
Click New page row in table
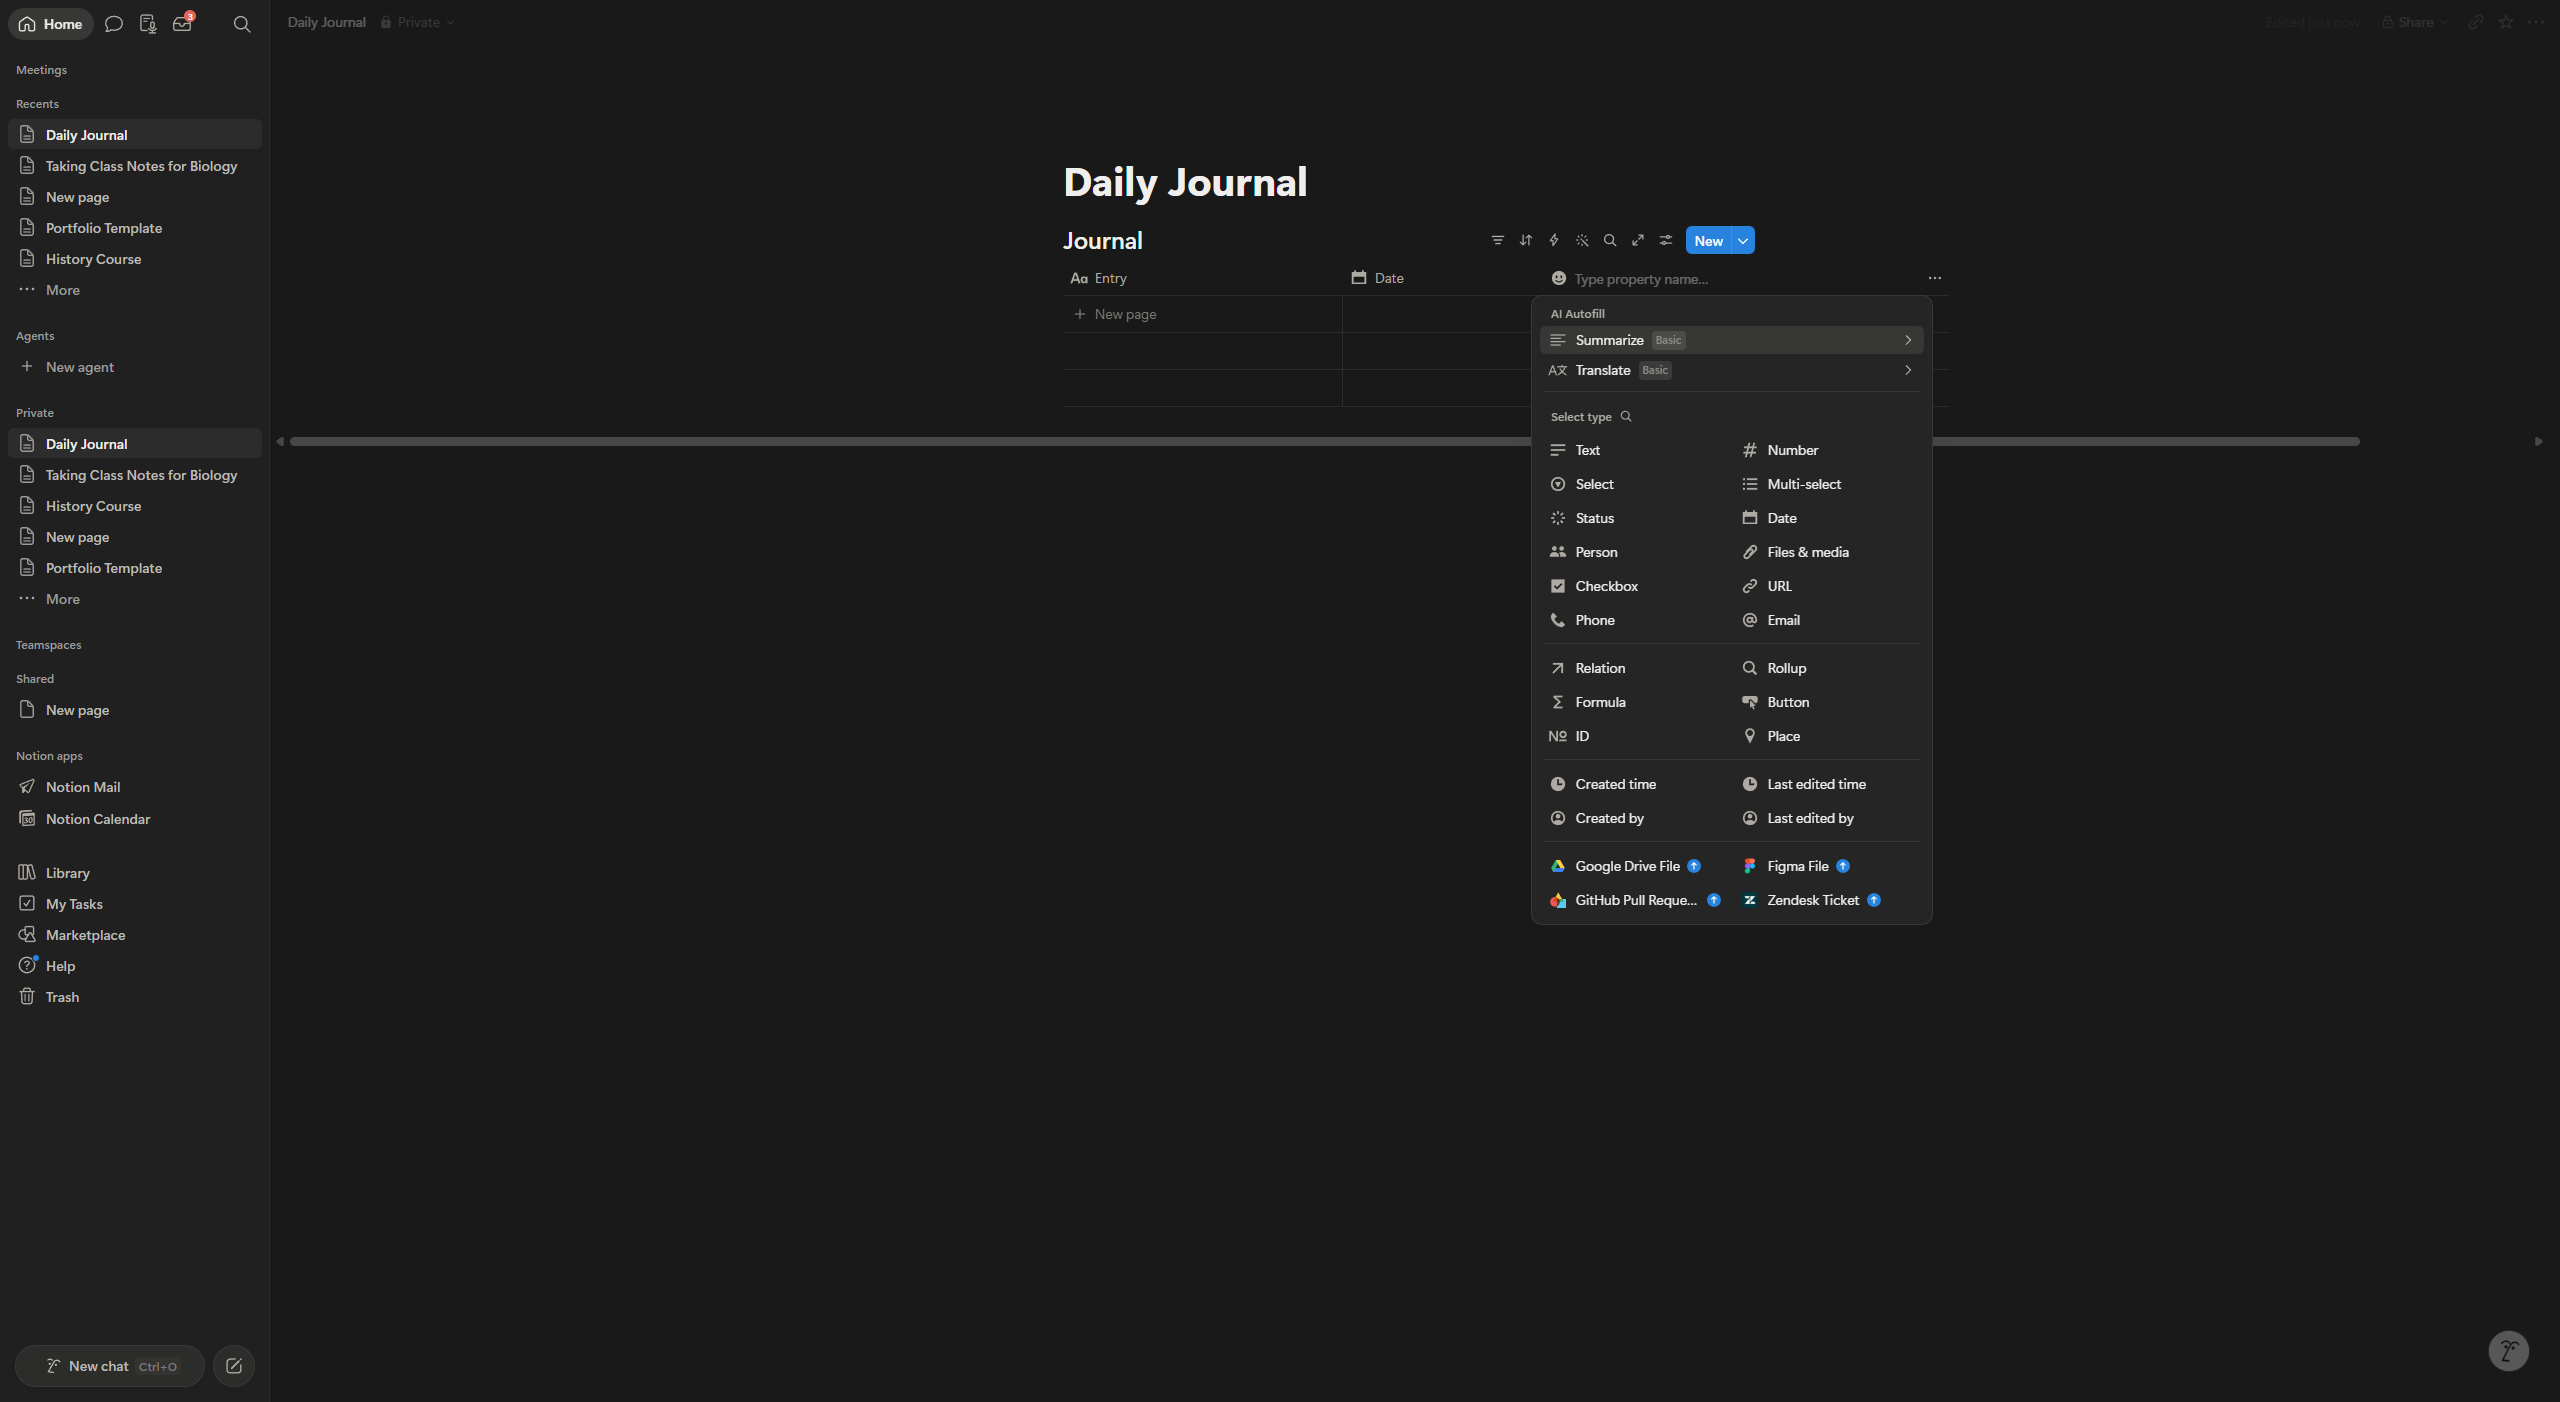pyautogui.click(x=1202, y=314)
